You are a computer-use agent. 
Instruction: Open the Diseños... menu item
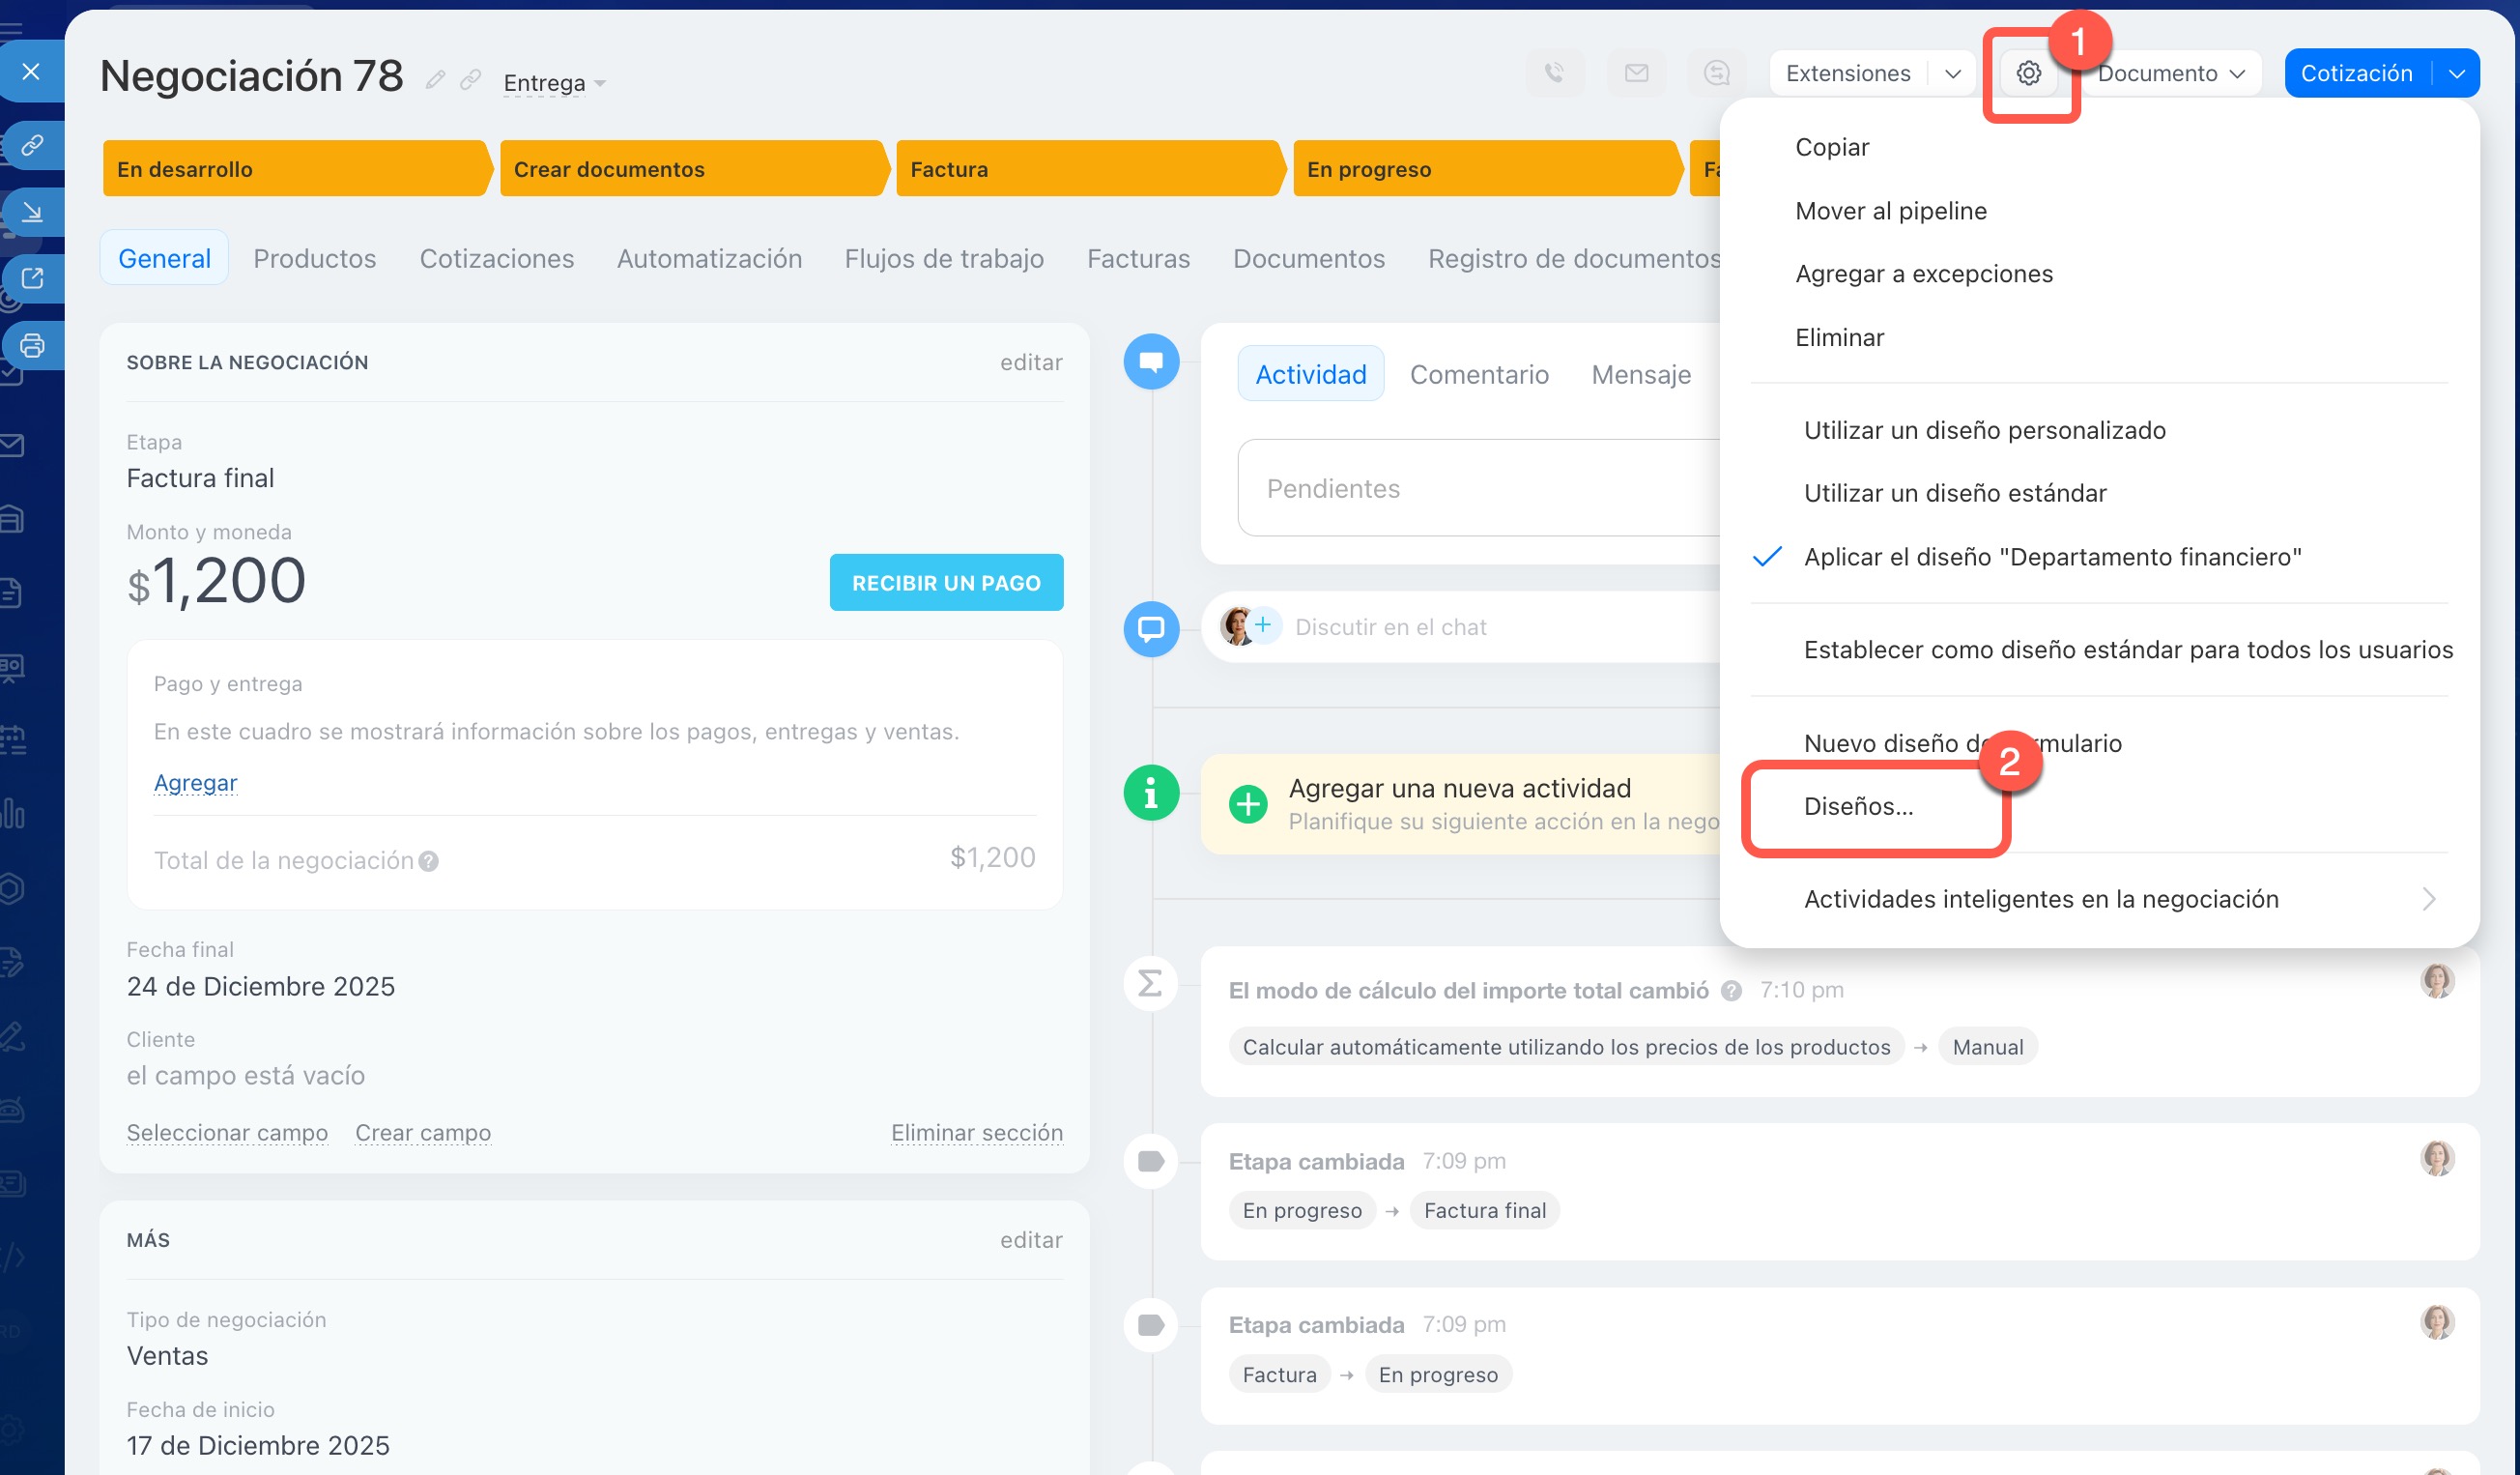[x=1858, y=806]
